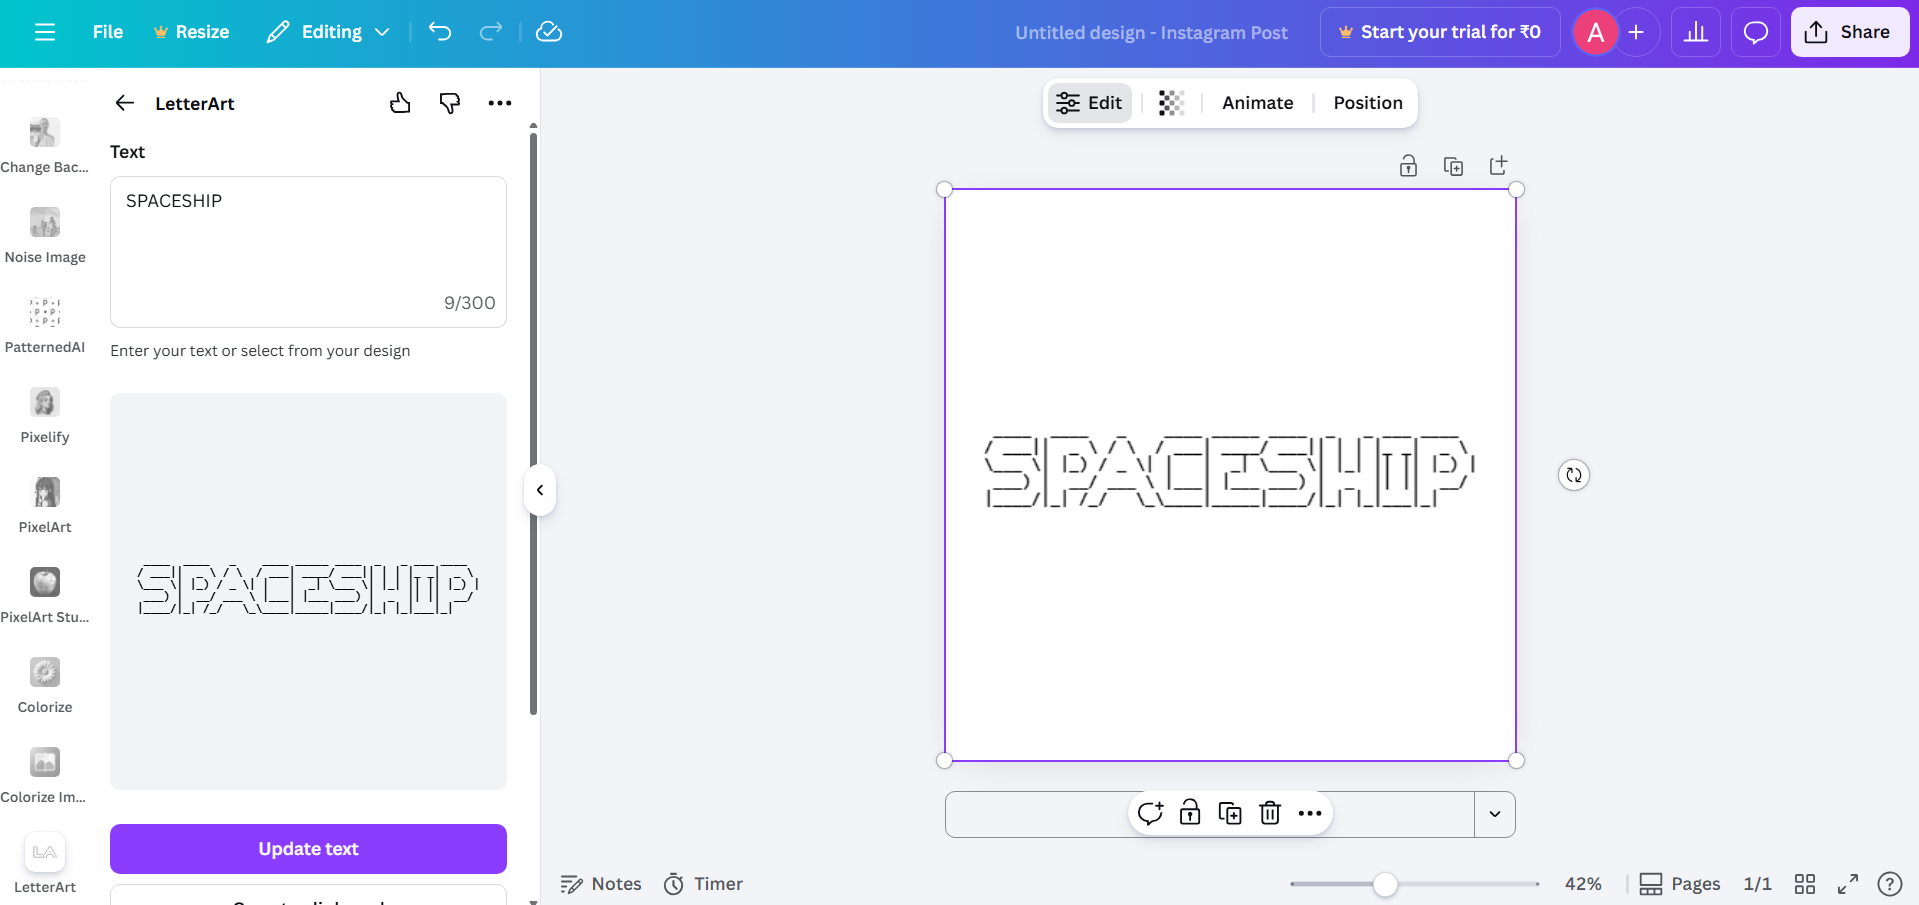Open the help question mark

[x=1890, y=884]
